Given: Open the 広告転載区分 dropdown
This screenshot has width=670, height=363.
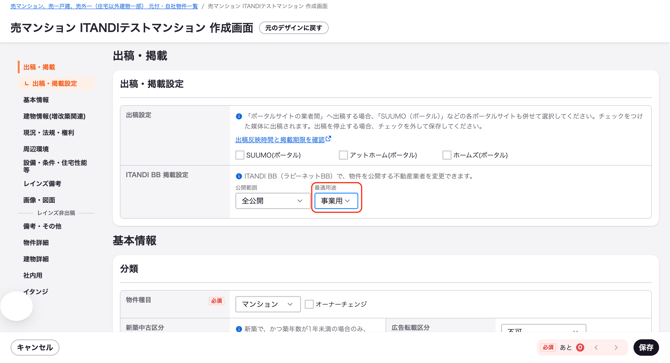Looking at the screenshot, I should pyautogui.click(x=544, y=328).
